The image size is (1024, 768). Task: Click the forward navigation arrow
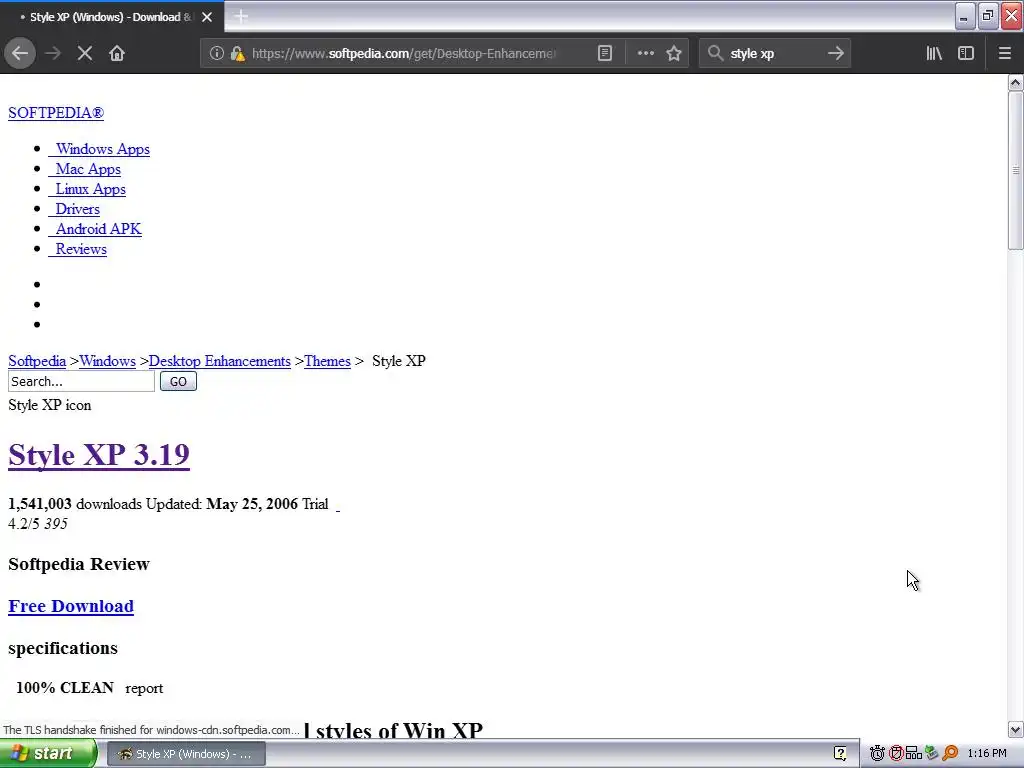53,53
